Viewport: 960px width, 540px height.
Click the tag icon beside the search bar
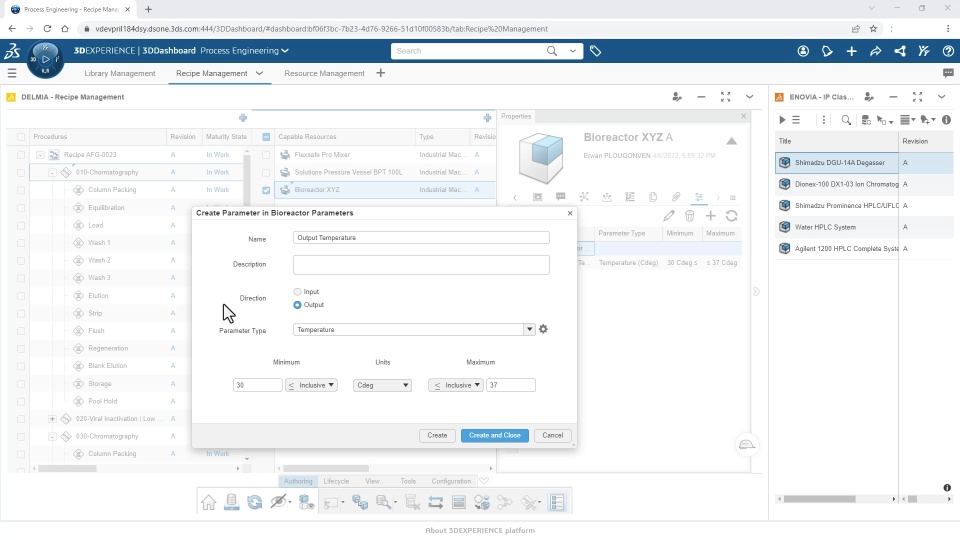pyautogui.click(x=595, y=51)
